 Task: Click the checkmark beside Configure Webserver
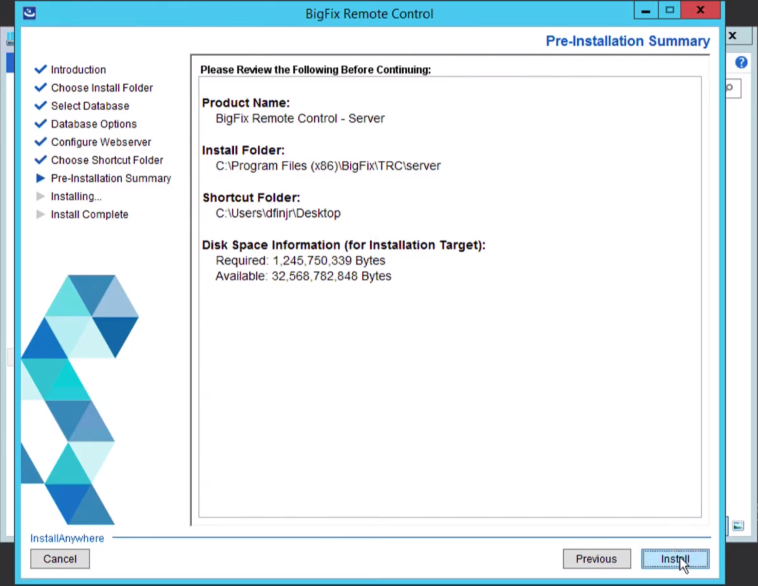41,142
